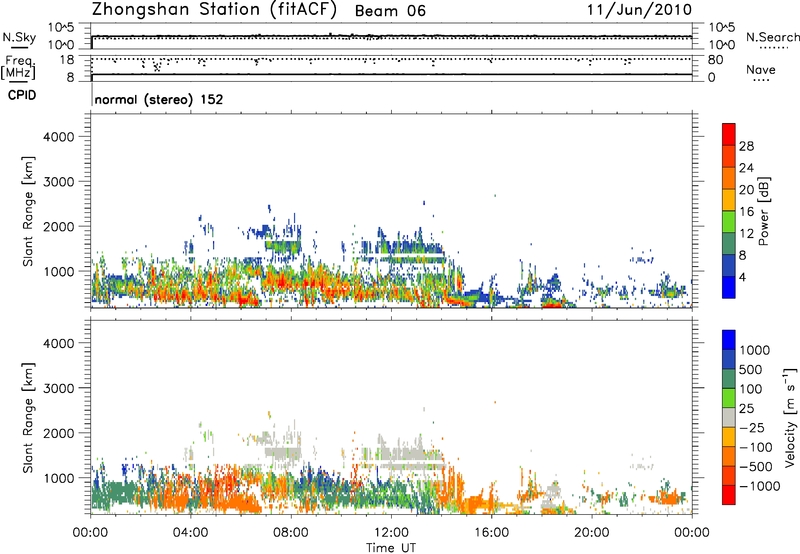Click the 'Velocity [m s-1]' colorbar title

[790, 417]
